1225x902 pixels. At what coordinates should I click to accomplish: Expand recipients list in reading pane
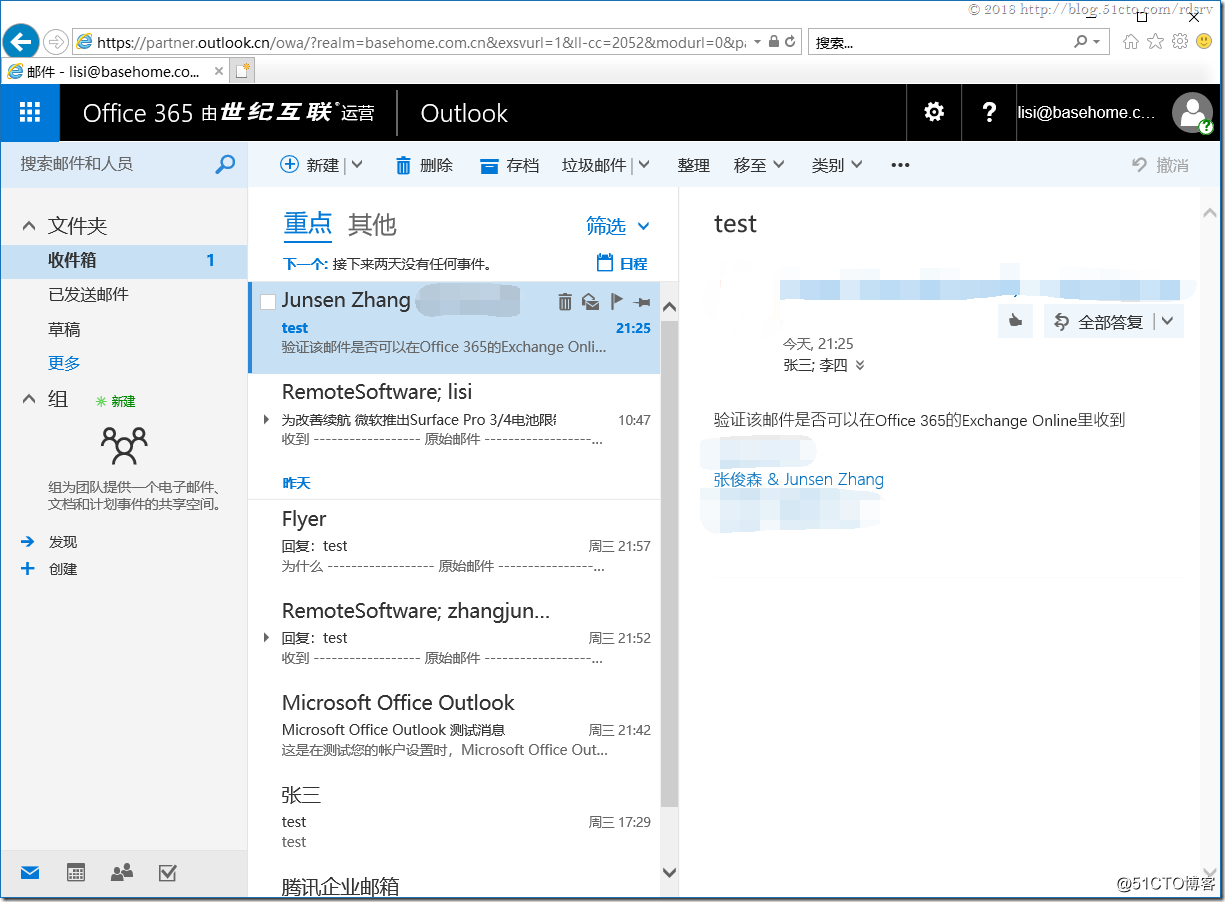(x=860, y=366)
